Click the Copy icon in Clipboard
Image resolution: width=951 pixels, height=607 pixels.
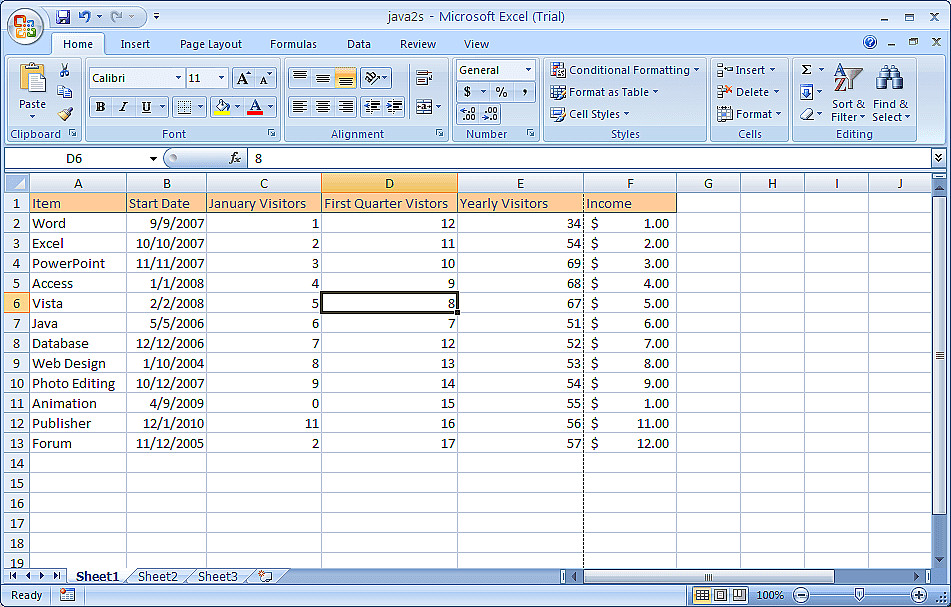(64, 92)
